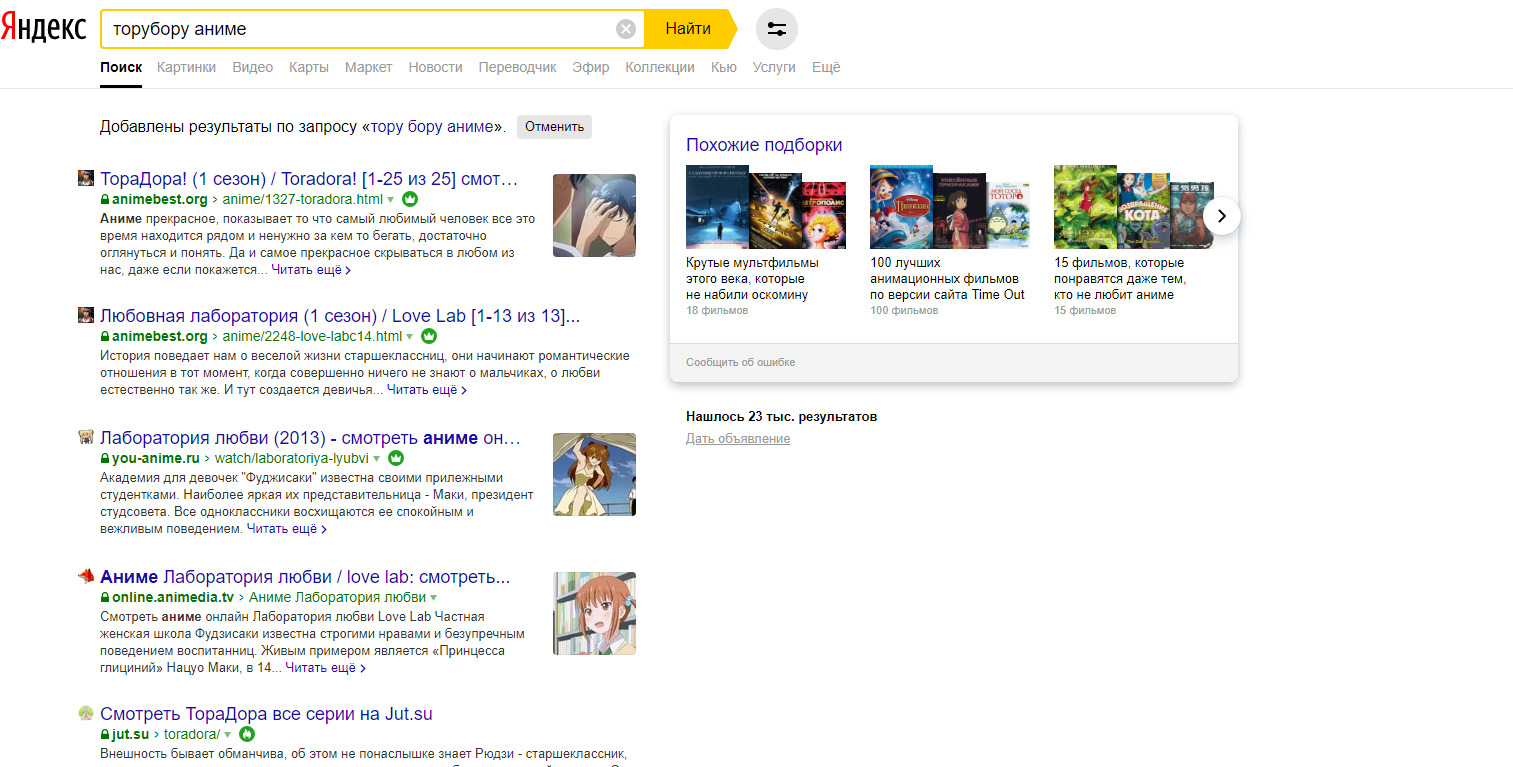Click green crown badge next to animebest.org toradora
The image size is (1513, 767).
(x=410, y=199)
